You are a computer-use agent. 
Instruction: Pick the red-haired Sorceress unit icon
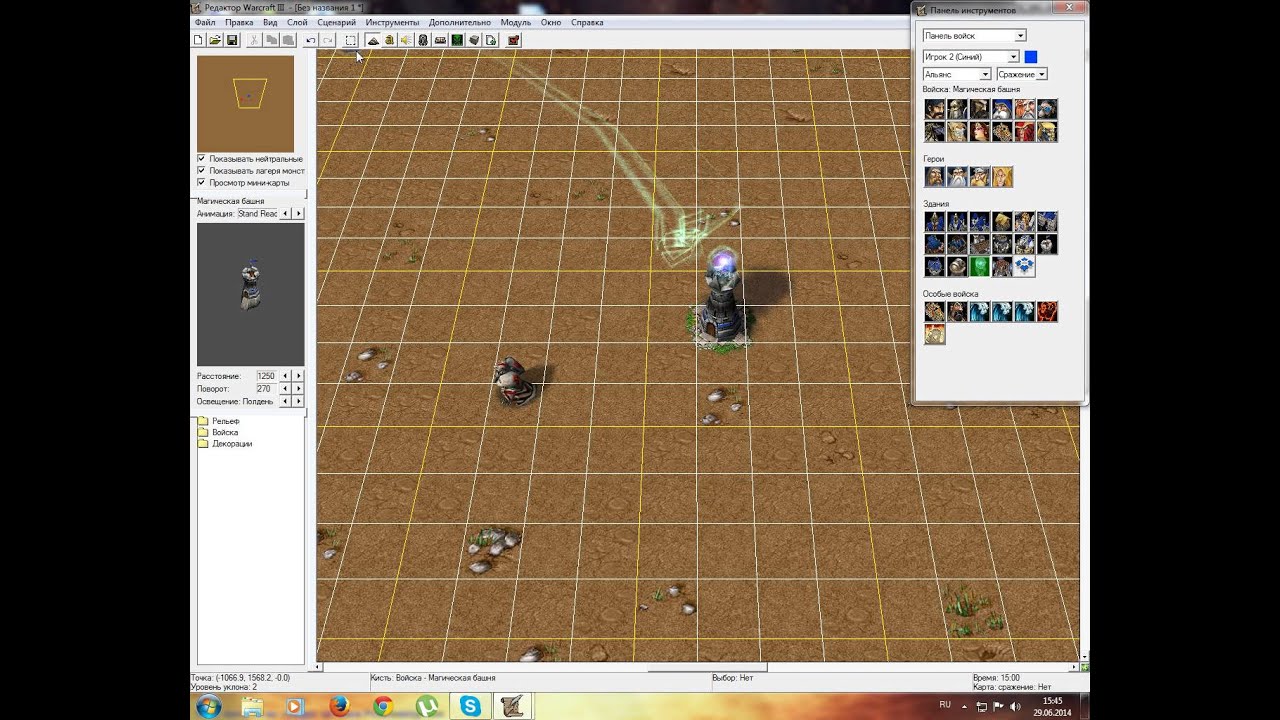[x=980, y=131]
